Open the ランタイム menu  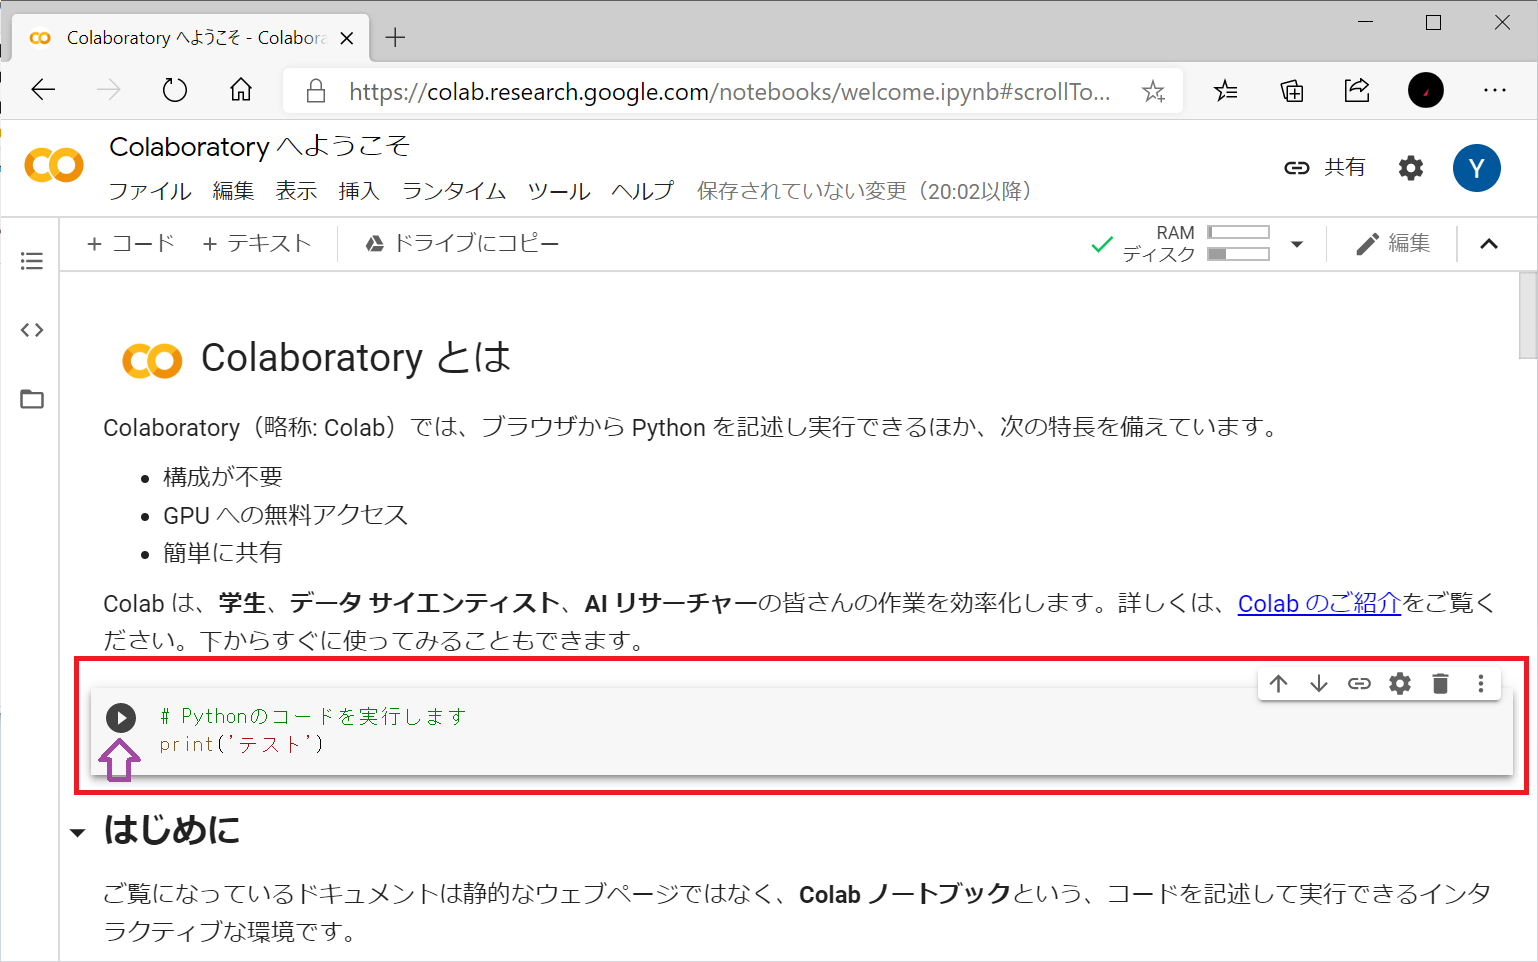pos(453,191)
